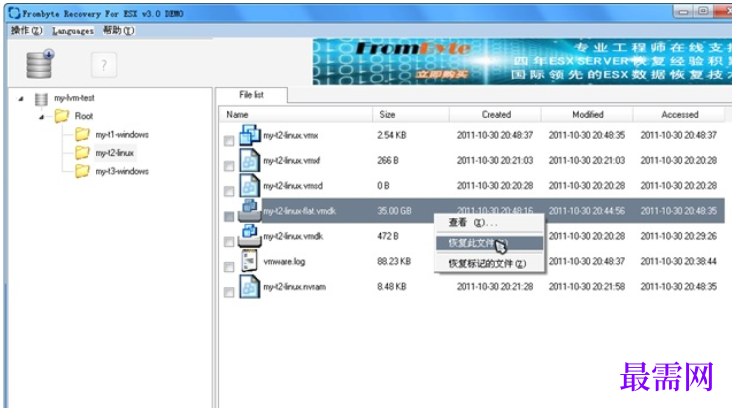
Task: Click the my-t2-linux.vmsd file icon
Action: [249, 185]
